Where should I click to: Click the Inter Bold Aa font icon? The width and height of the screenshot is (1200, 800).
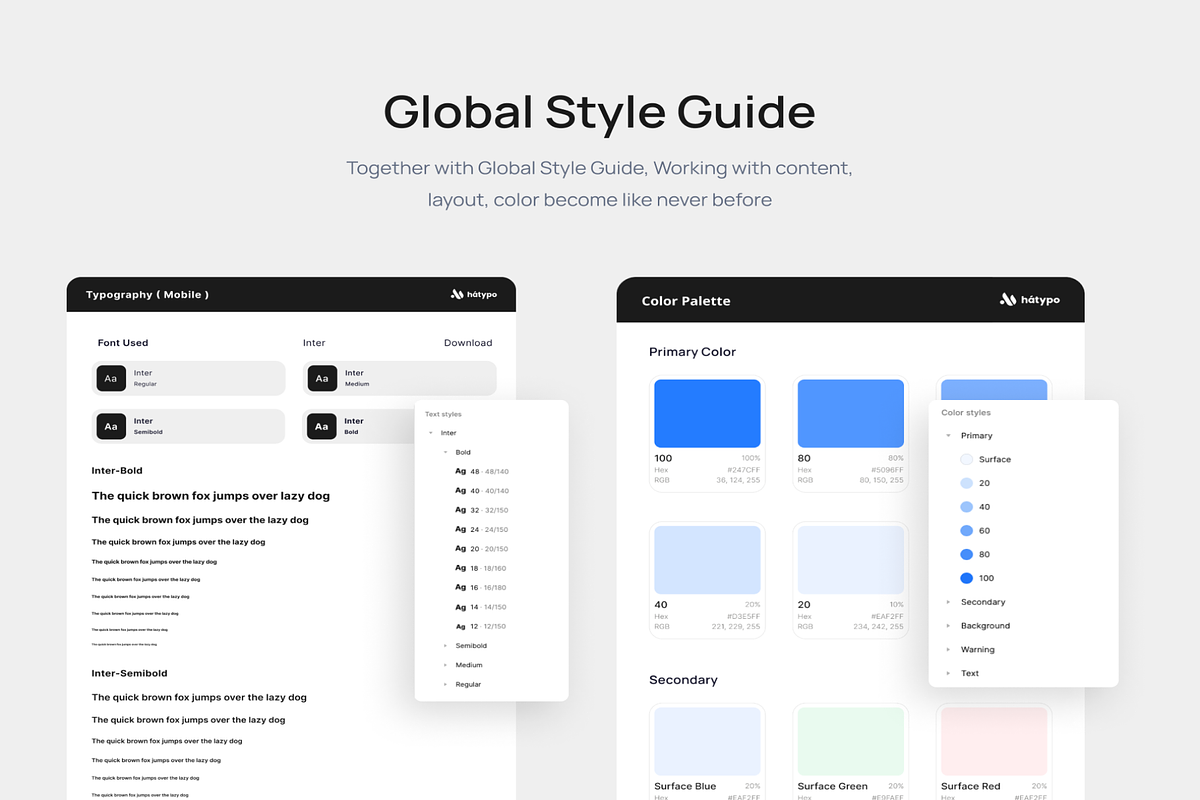point(321,426)
